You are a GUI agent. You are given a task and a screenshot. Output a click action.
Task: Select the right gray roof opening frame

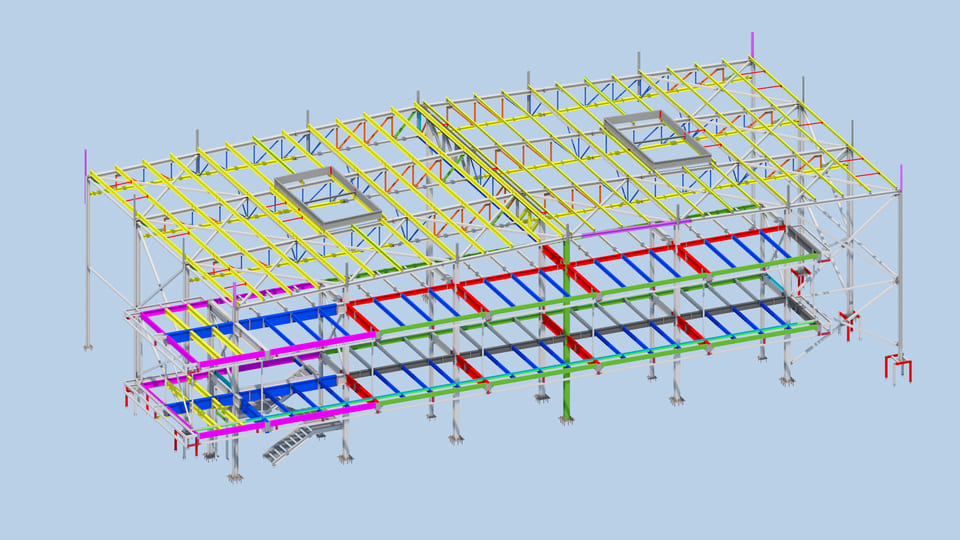point(658,140)
